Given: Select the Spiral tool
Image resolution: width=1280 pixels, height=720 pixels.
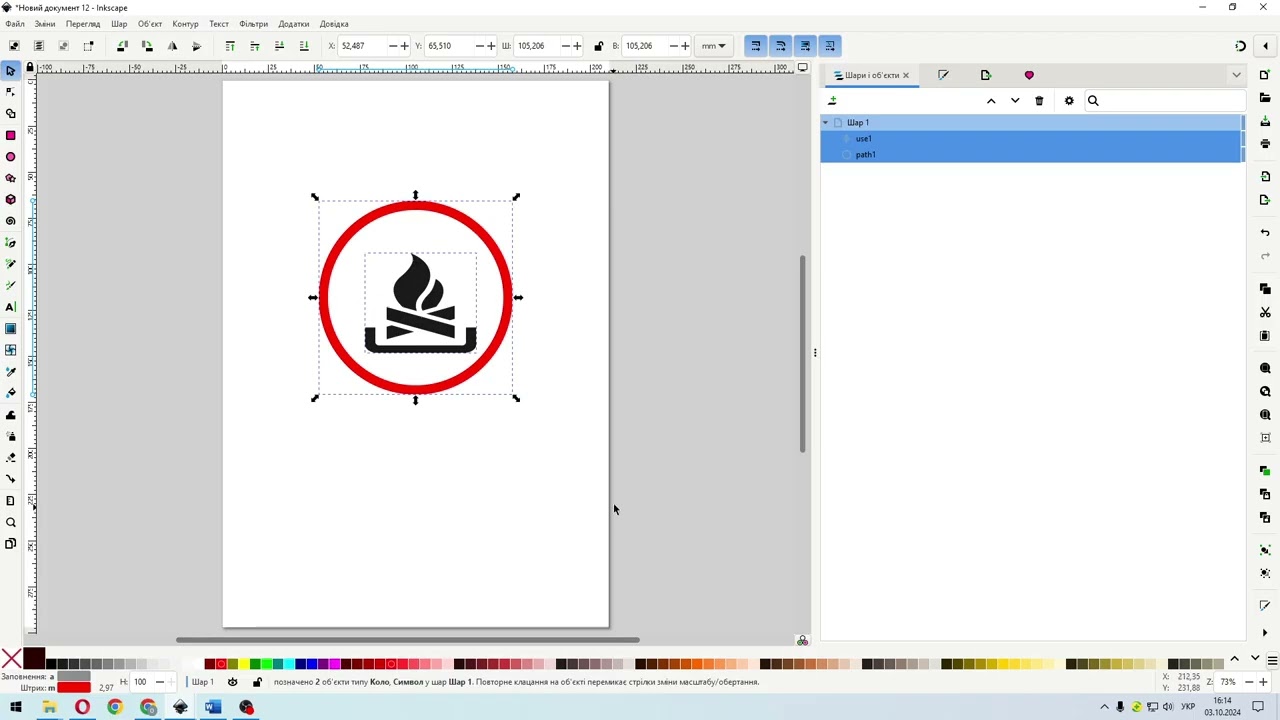Looking at the screenshot, I should [11, 221].
